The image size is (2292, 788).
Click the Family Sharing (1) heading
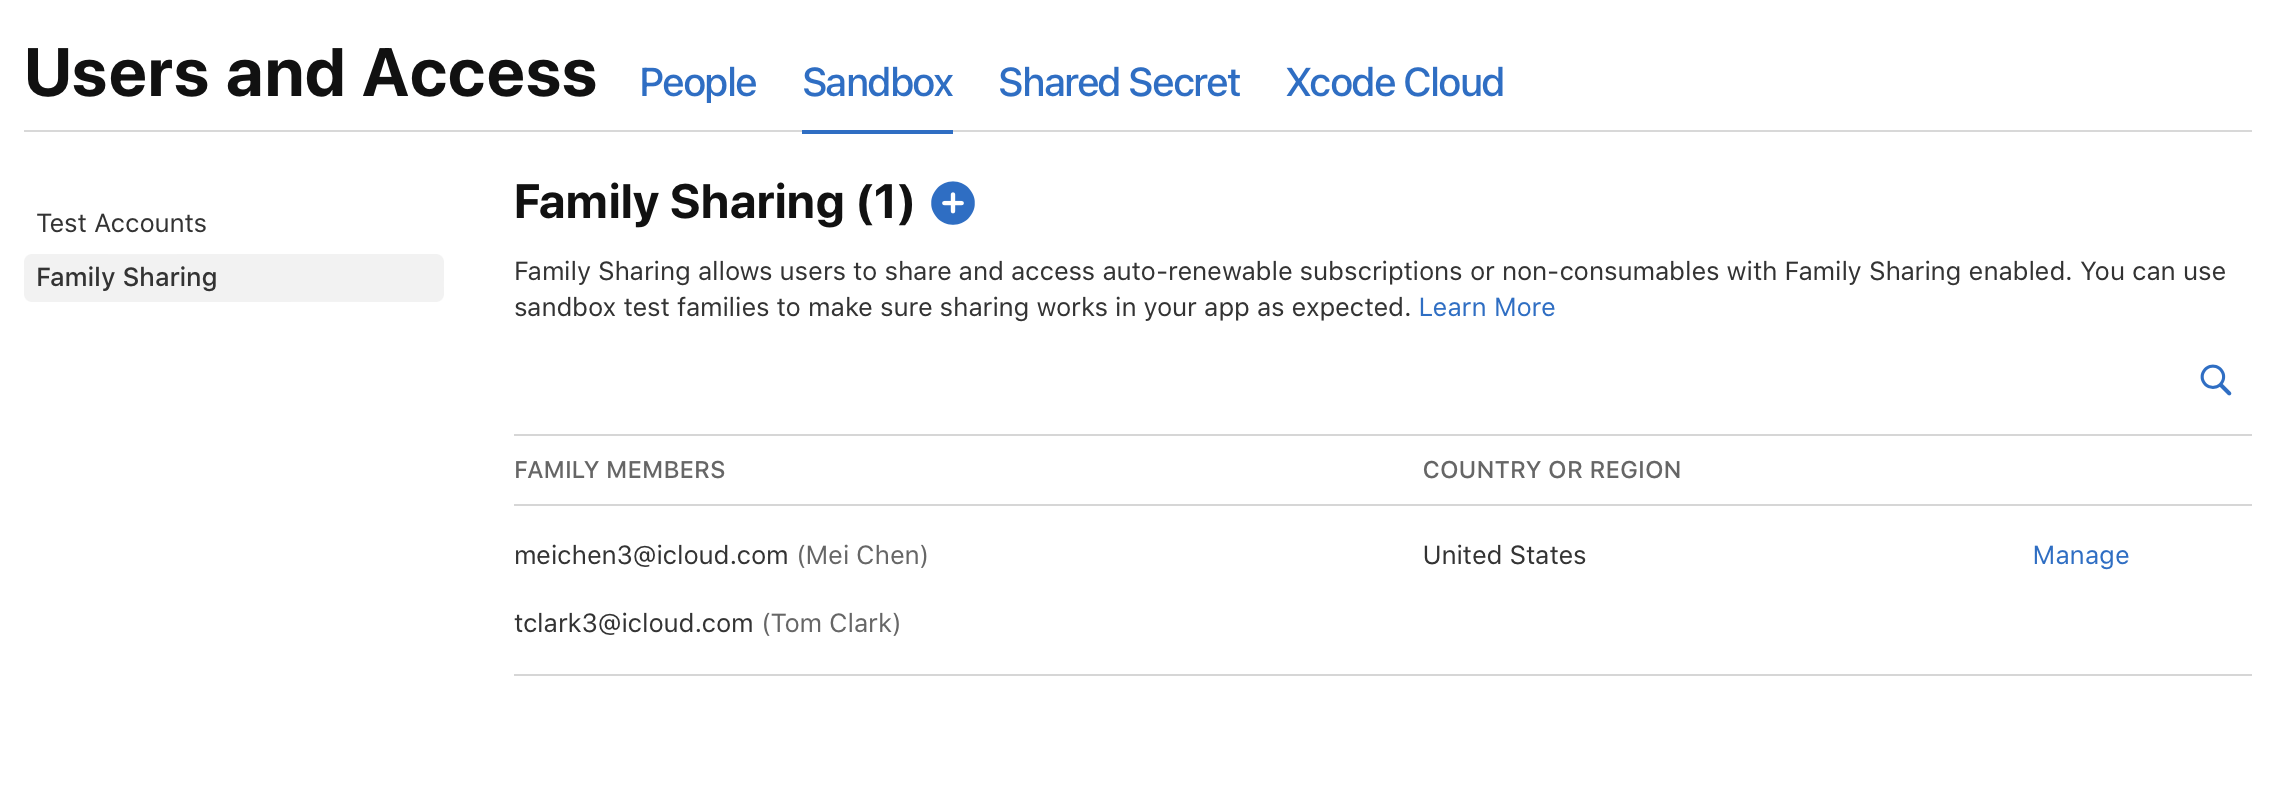(x=713, y=202)
